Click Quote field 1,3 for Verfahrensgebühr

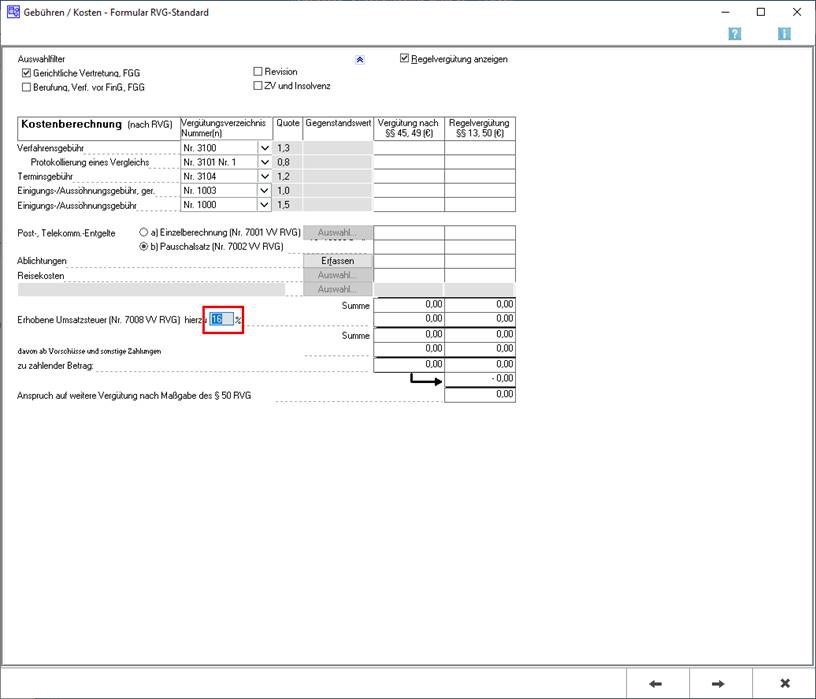coord(288,148)
